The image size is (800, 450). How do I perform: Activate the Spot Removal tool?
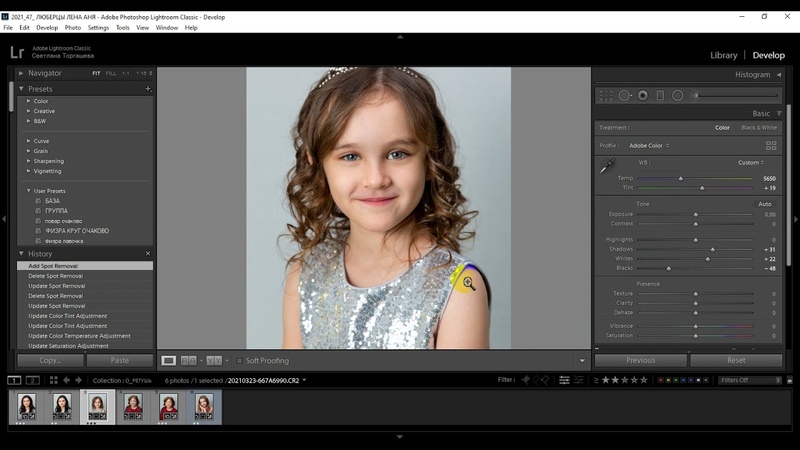(624, 95)
